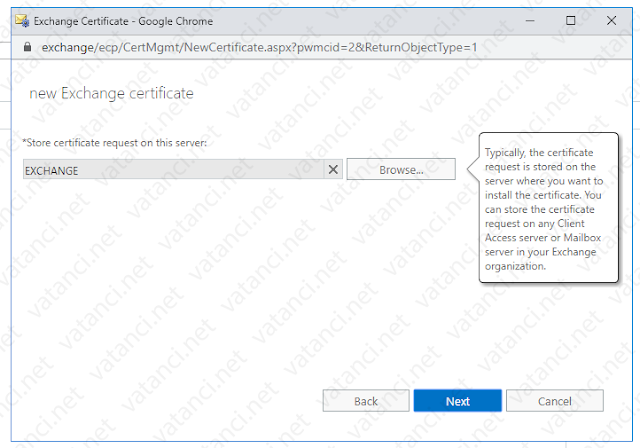Screen dimensions: 640x448
Task: Select the EXCHANGE server input field
Action: (x=173, y=169)
